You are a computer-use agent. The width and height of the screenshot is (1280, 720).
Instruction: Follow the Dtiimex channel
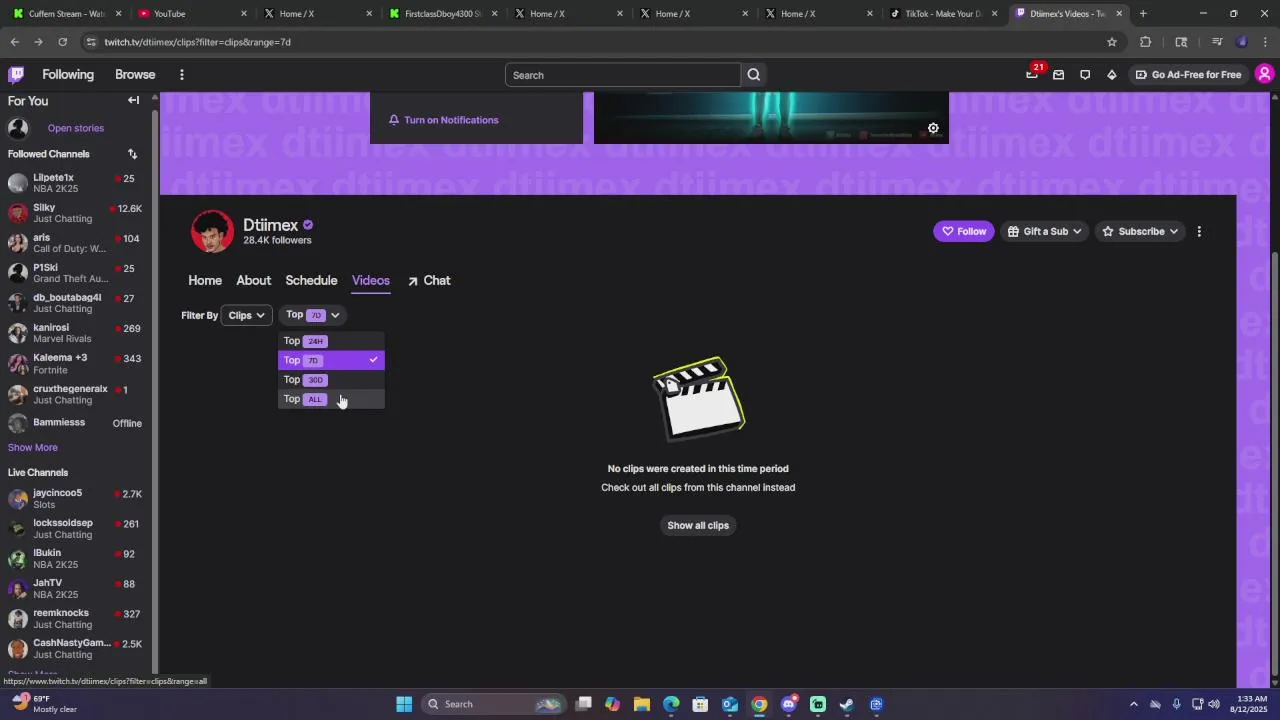tap(964, 231)
